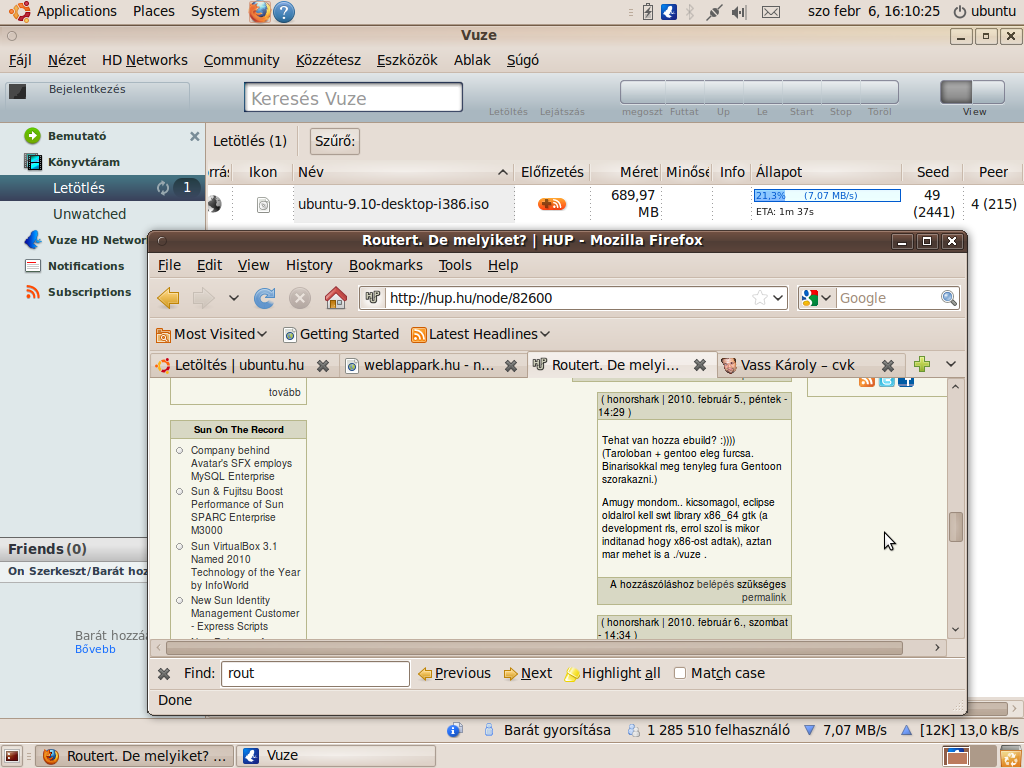Open Subscriptions in Vuze sidebar

(89, 292)
